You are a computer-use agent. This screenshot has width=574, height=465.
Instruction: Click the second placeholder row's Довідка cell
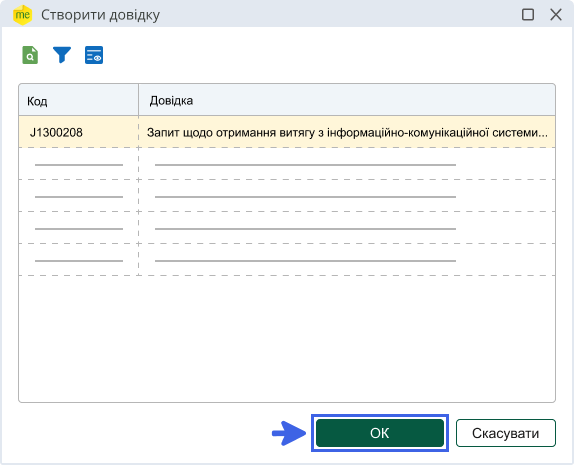(347, 196)
